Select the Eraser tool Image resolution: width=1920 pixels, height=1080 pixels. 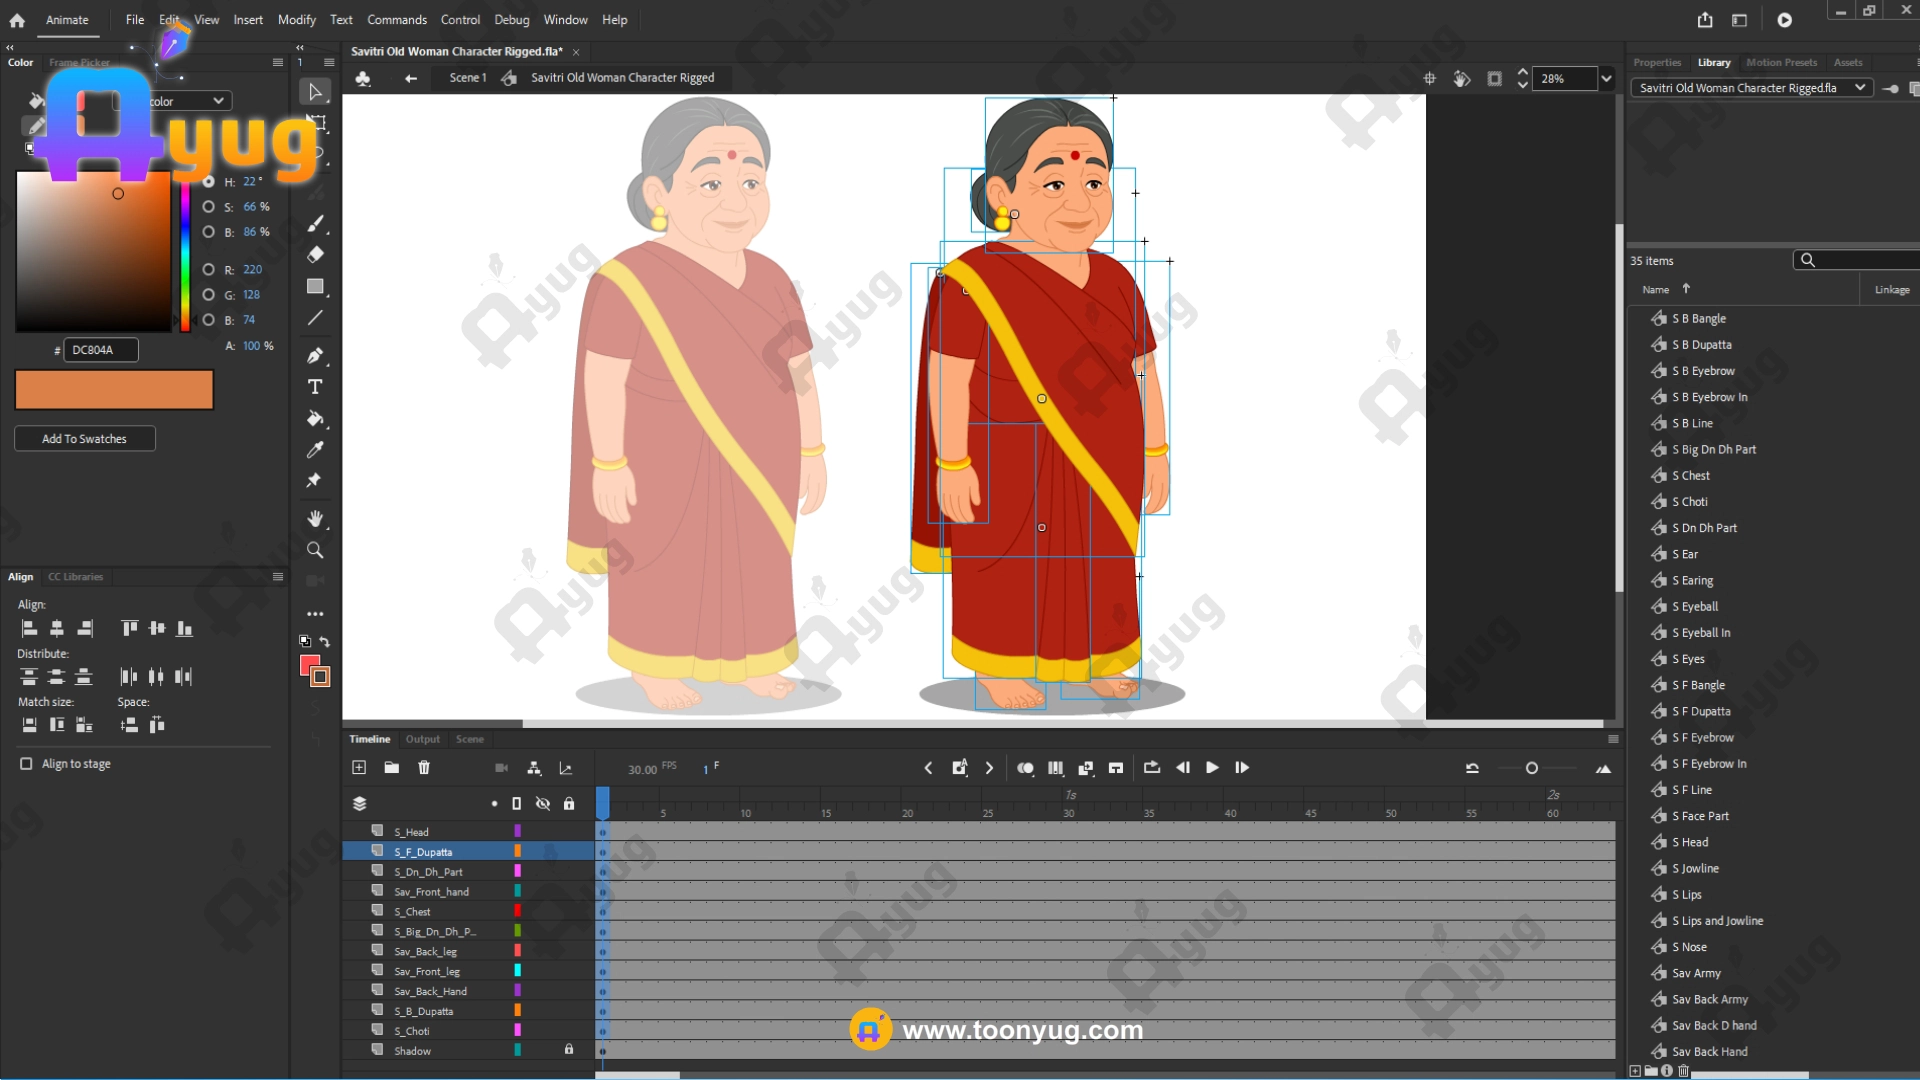click(315, 255)
